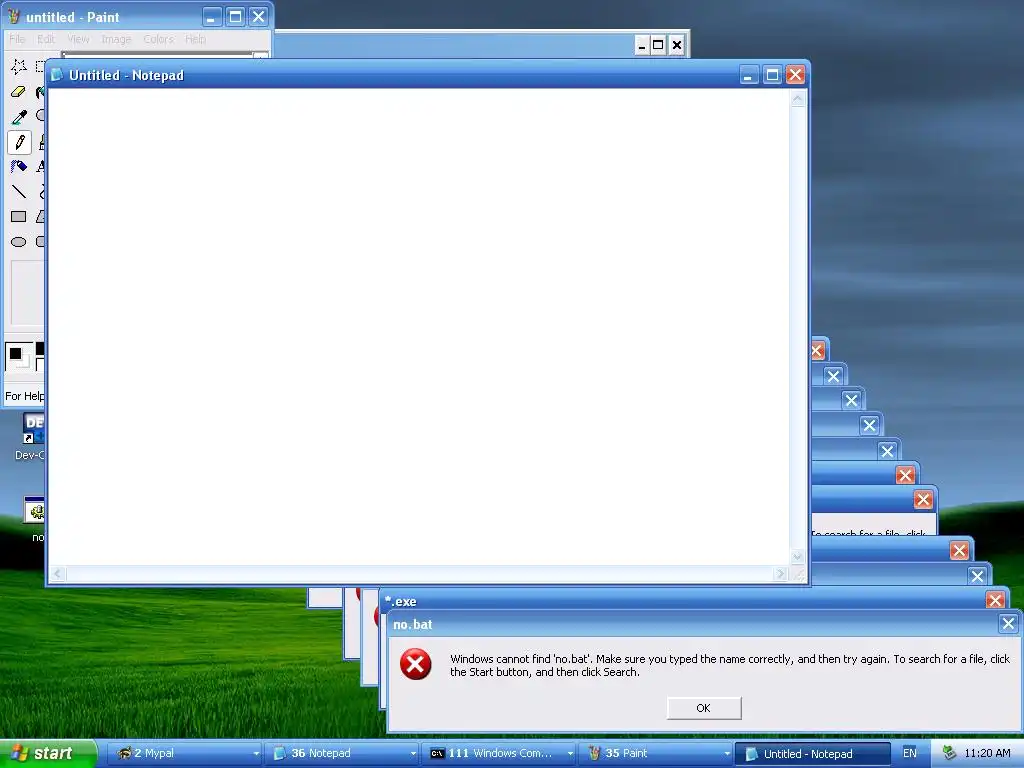Close the blank-titled window behind Notepad
Image resolution: width=1024 pixels, height=768 pixels.
(677, 45)
